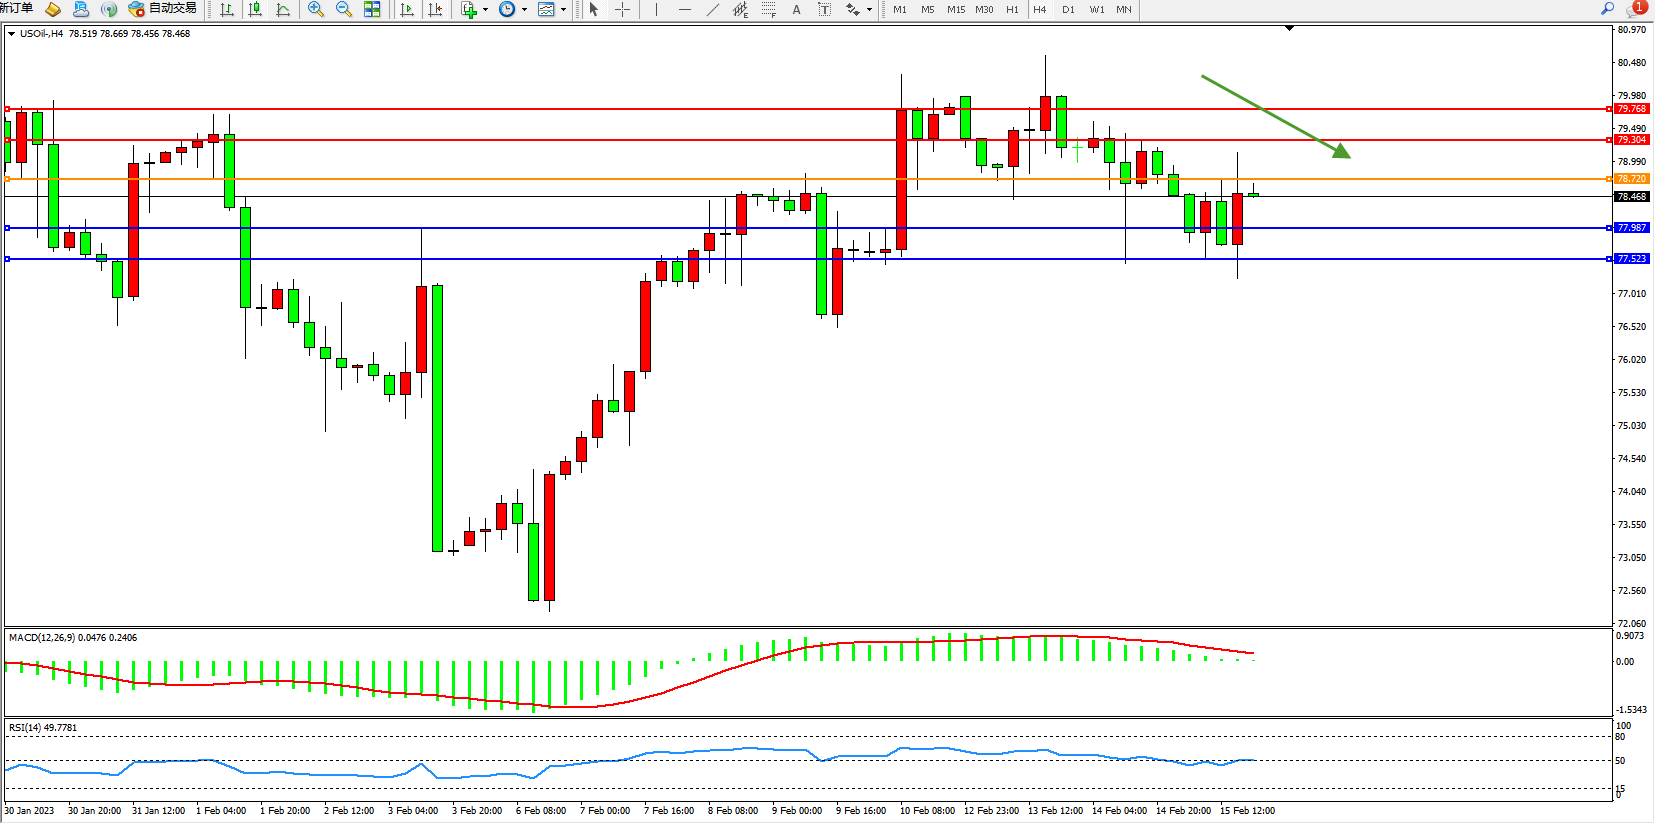The width and height of the screenshot is (1655, 824).
Task: Select the crosshair tool
Action: tap(622, 9)
